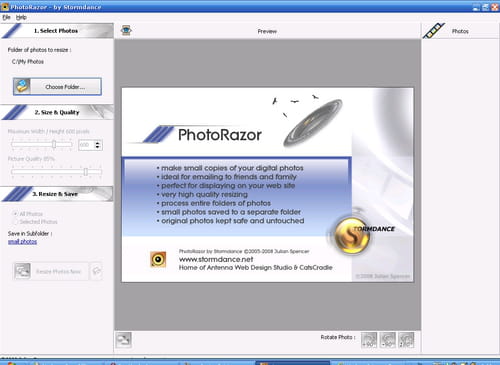Click the maximum size pixel input field
Screen dimensions: 500x365
pos(86,145)
